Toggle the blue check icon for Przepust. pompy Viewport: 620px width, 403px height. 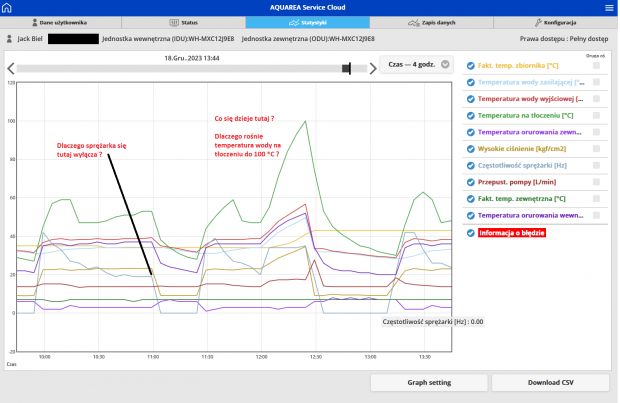tap(471, 182)
